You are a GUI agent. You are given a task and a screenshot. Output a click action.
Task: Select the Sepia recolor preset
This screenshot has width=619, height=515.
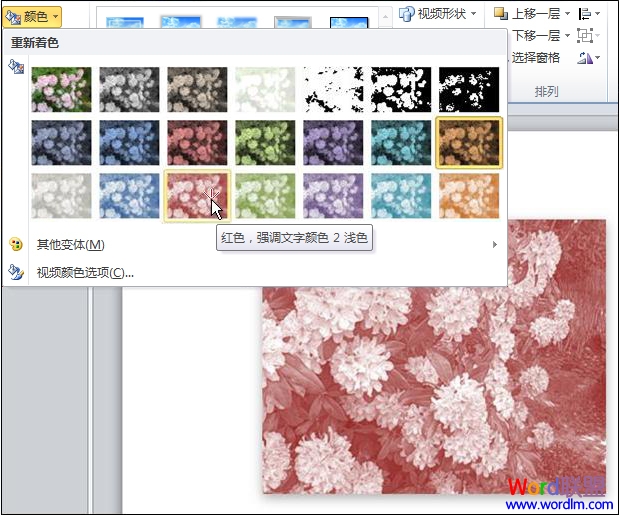point(197,89)
